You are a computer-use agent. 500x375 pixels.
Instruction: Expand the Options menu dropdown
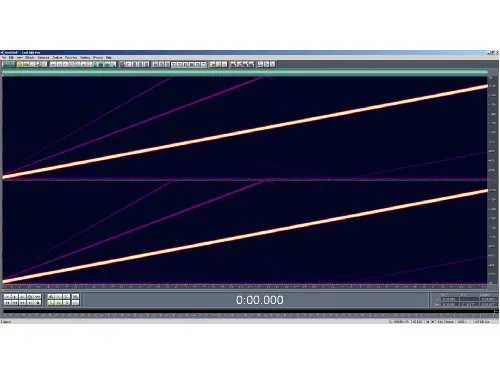(x=85, y=58)
